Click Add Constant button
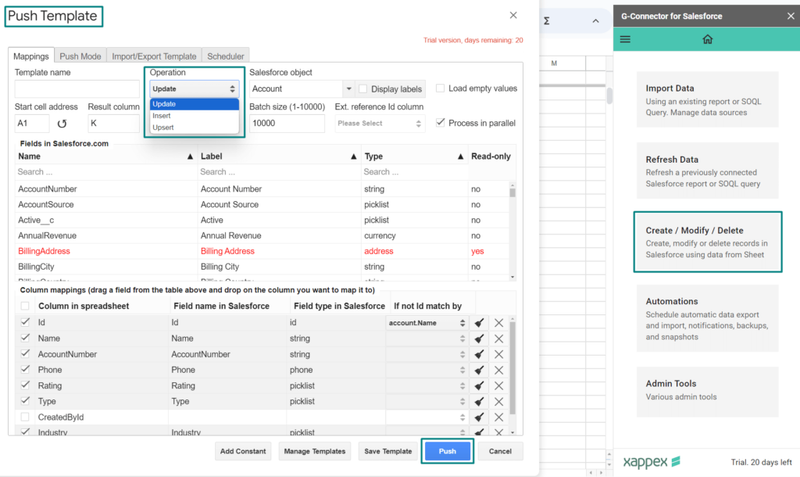Image resolution: width=800 pixels, height=477 pixels. point(243,451)
